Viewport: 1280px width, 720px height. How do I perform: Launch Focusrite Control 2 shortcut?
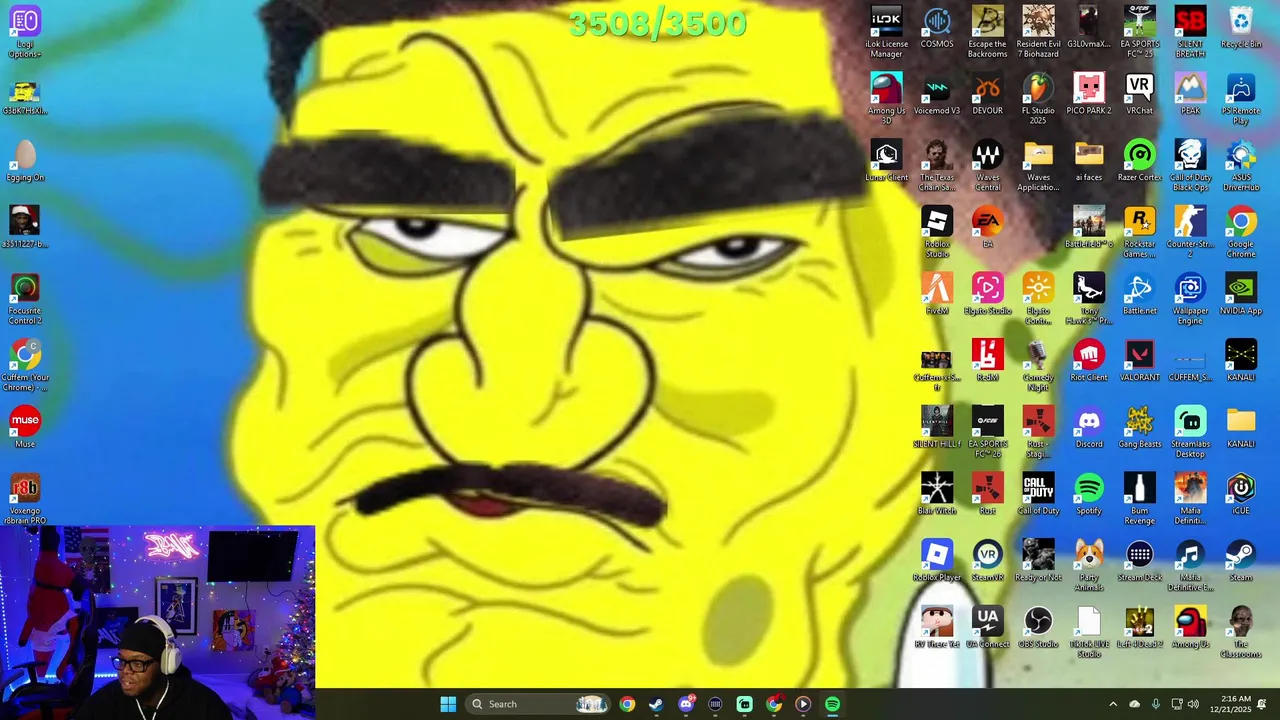[x=25, y=298]
